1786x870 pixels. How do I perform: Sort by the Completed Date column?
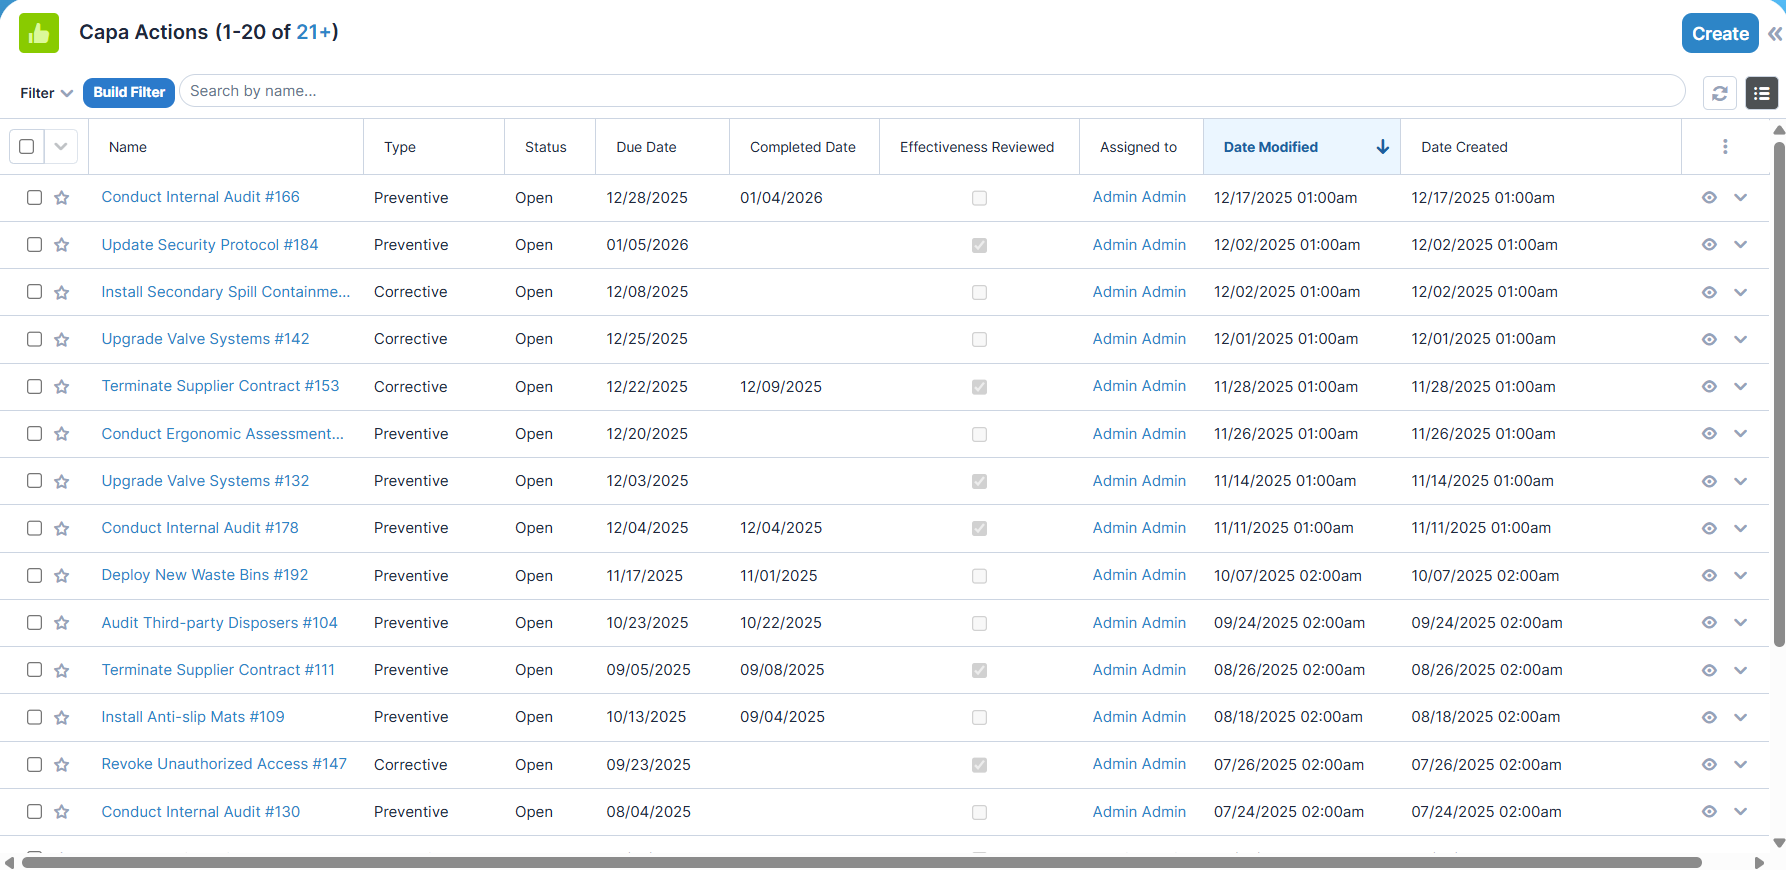[x=803, y=147]
